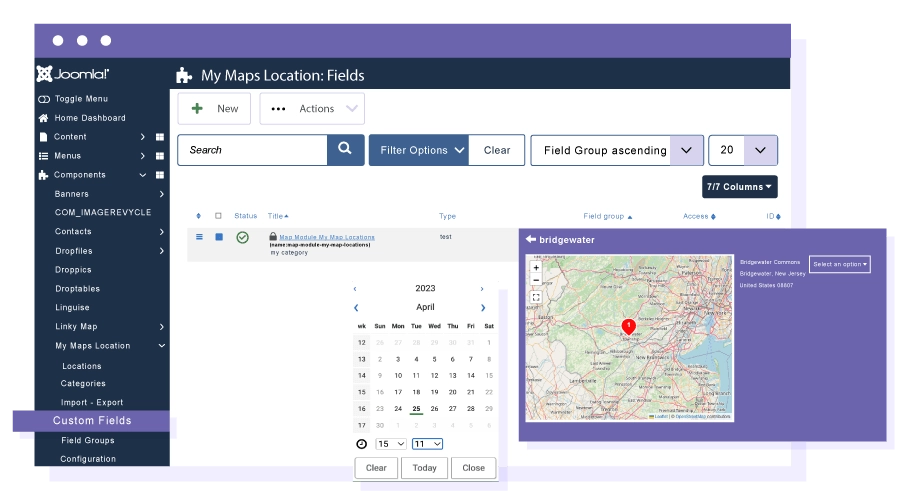920x500 pixels.
Task: Sort by Field group column
Action: coord(607,217)
